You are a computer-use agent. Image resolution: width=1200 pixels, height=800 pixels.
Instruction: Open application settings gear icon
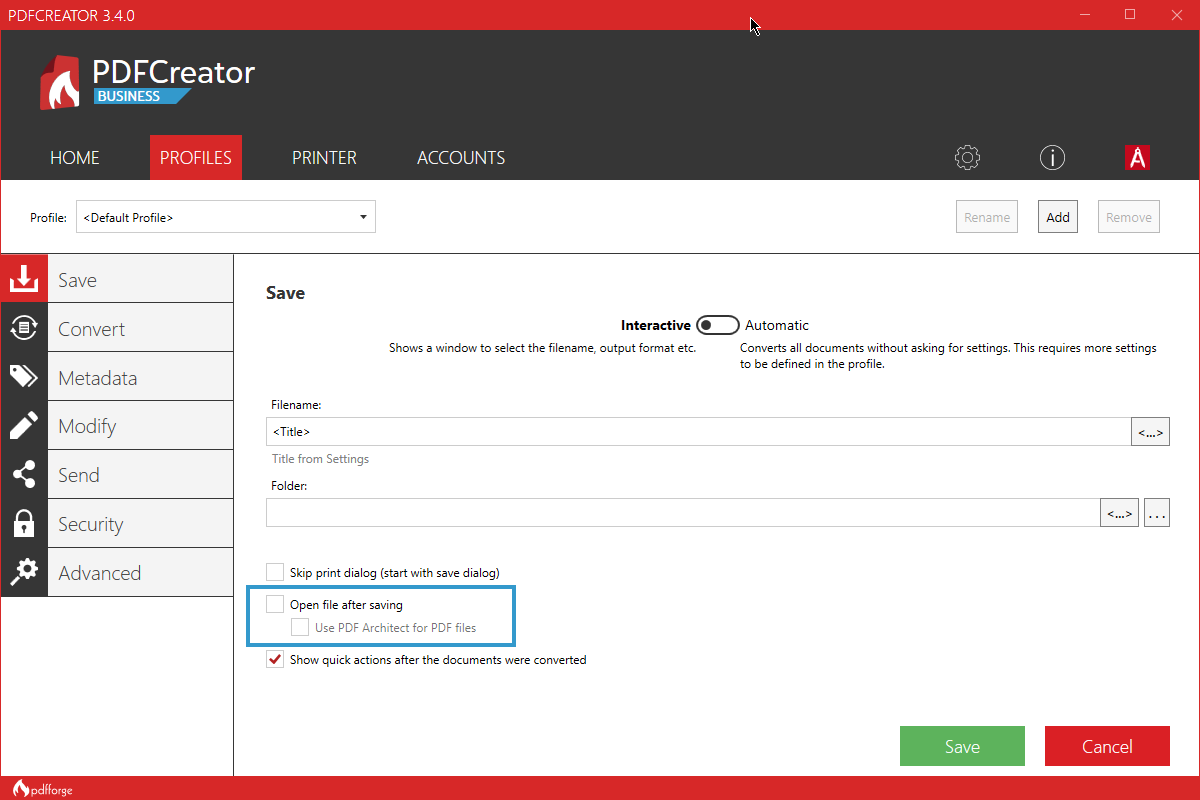pyautogui.click(x=967, y=157)
